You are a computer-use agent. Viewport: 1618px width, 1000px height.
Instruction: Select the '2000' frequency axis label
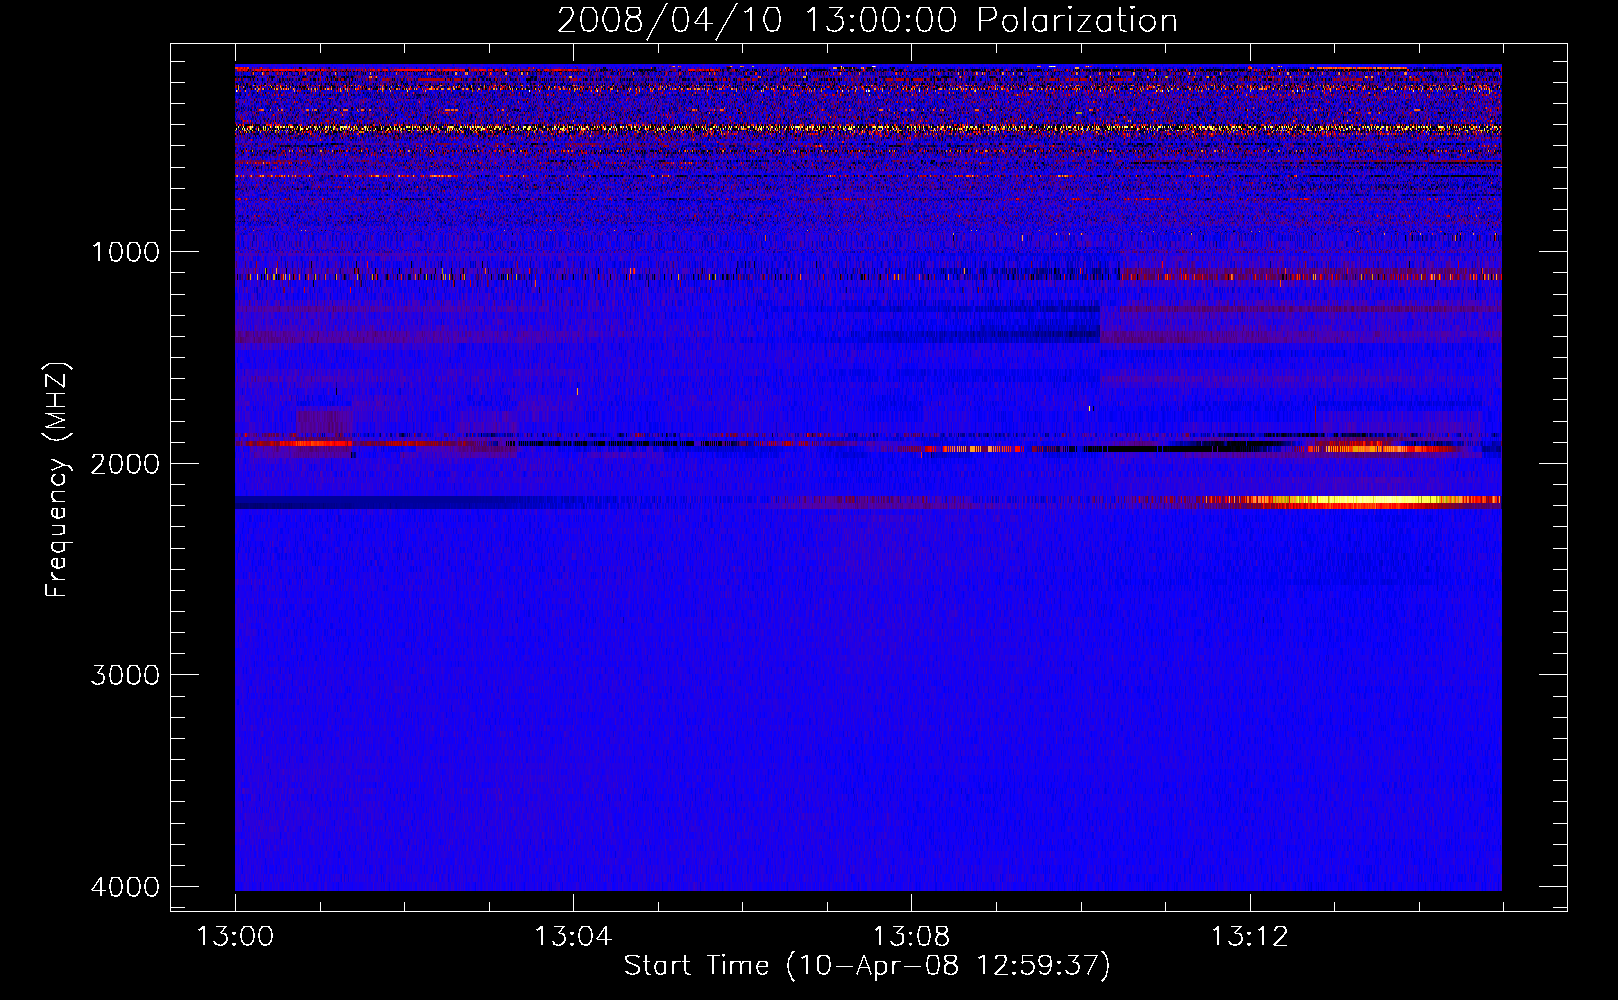pyautogui.click(x=125, y=463)
